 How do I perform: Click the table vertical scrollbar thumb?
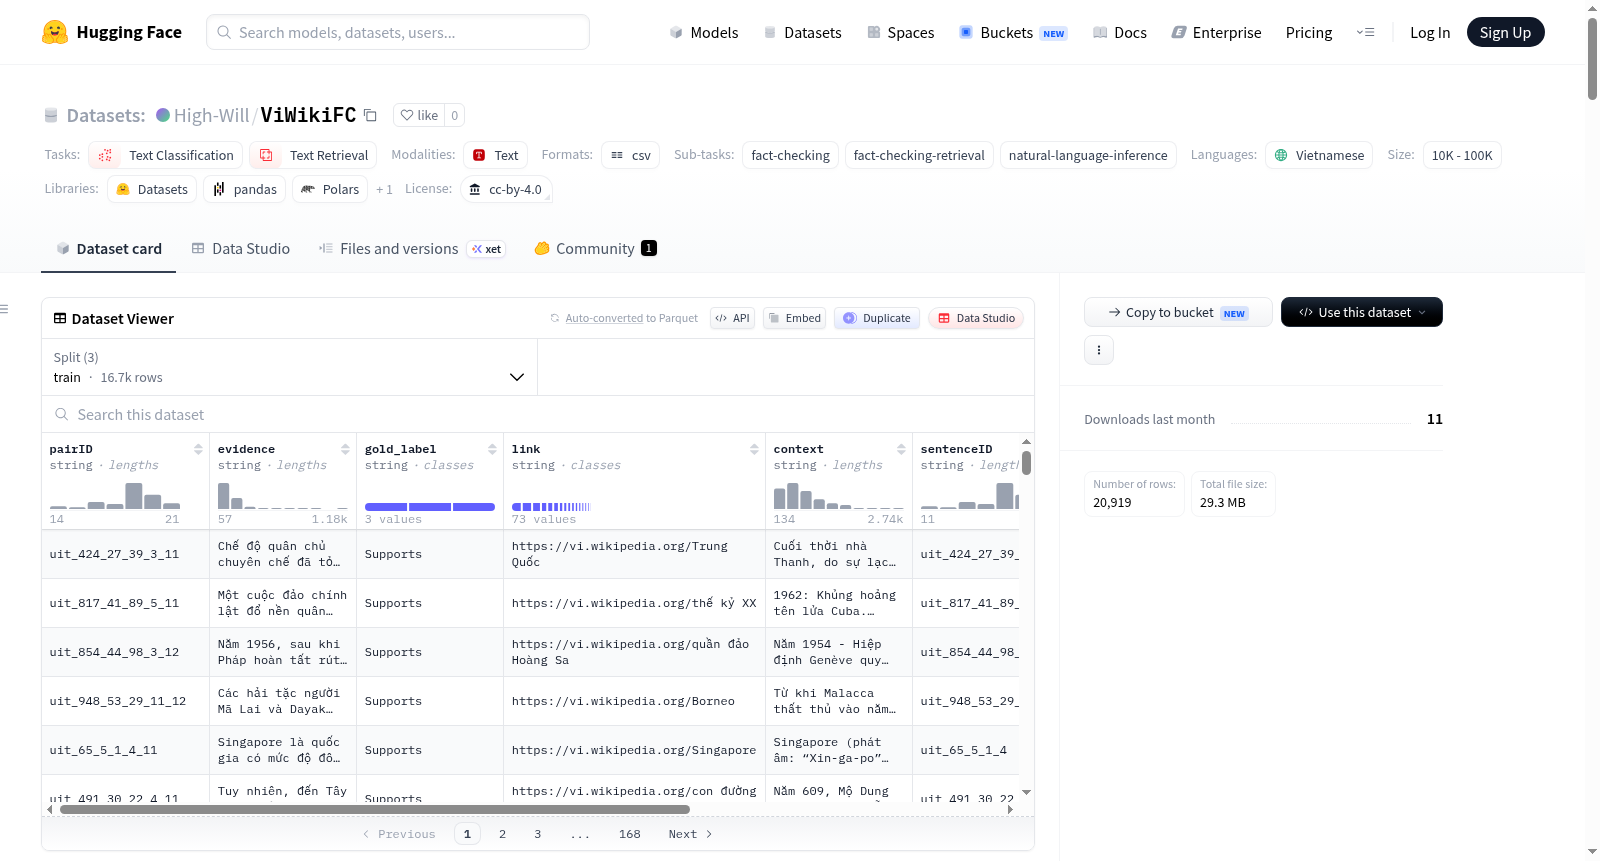click(x=1026, y=463)
